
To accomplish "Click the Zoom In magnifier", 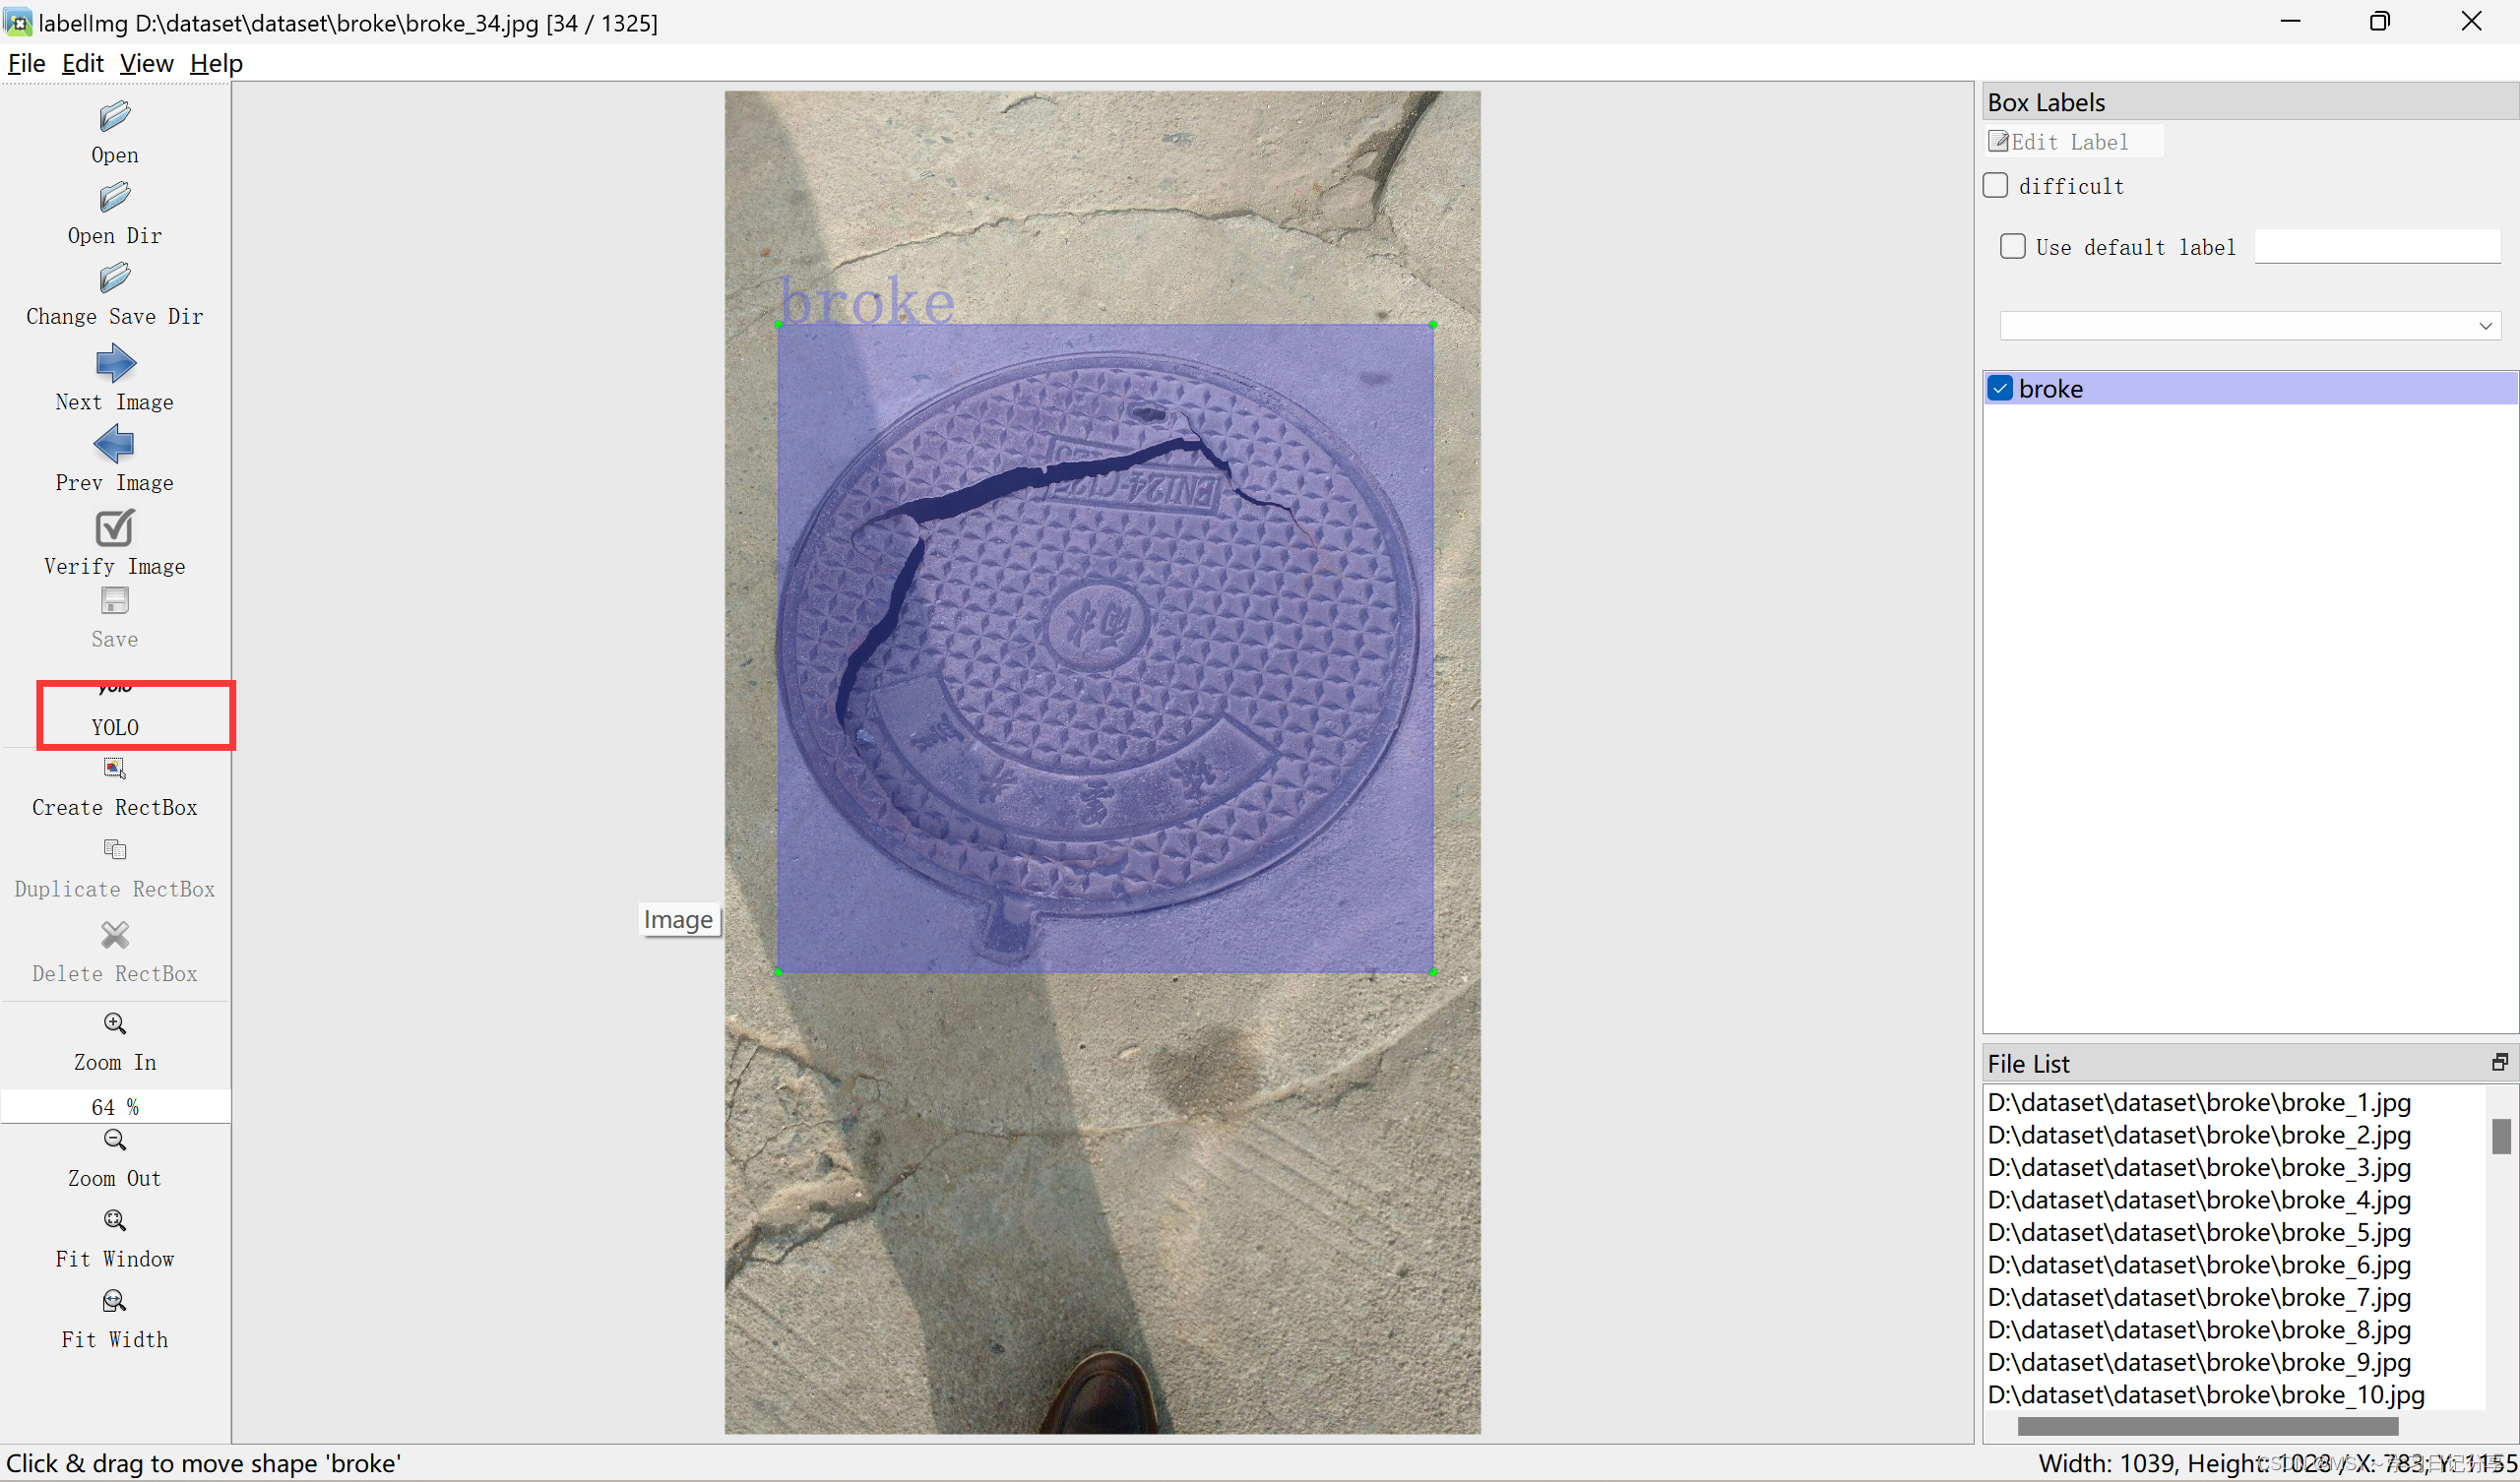I will pos(114,1024).
